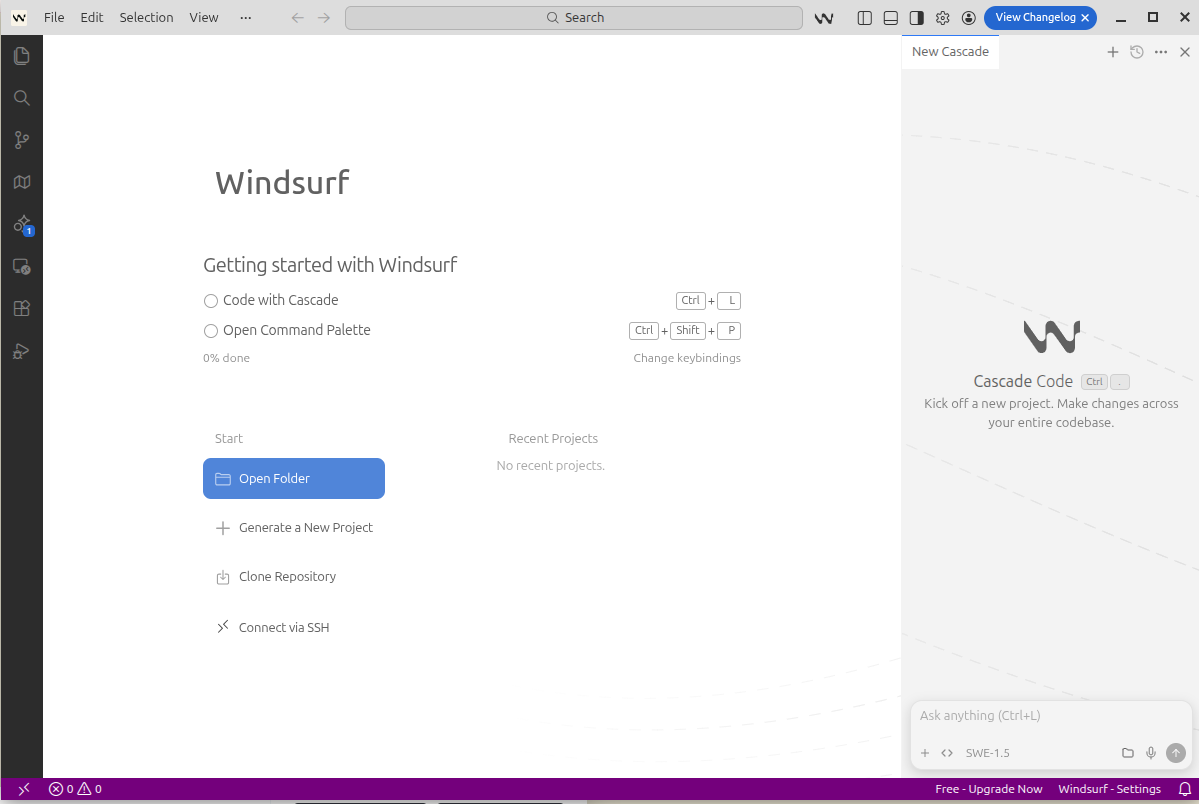1199x804 pixels.
Task: Toggle the Cascade secondary side bar button
Action: tap(916, 18)
